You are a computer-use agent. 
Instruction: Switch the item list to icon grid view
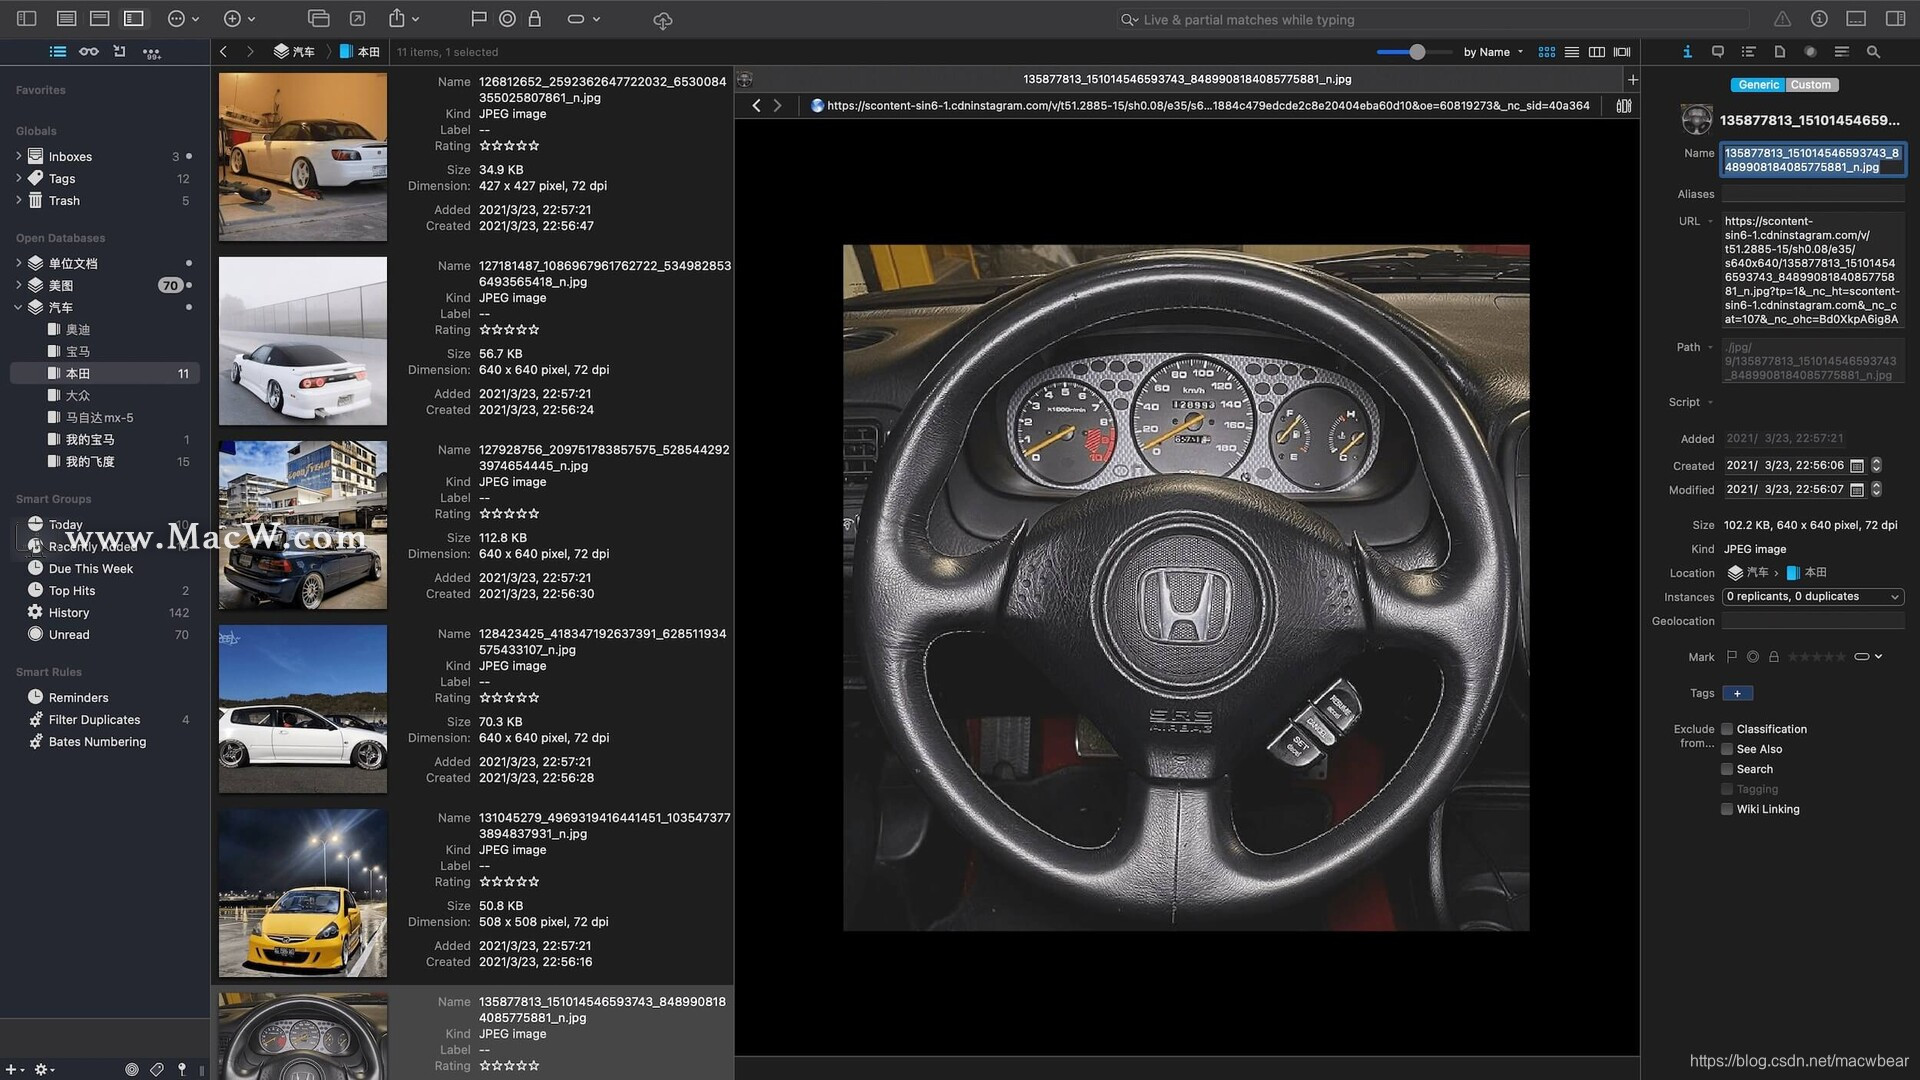(1547, 52)
